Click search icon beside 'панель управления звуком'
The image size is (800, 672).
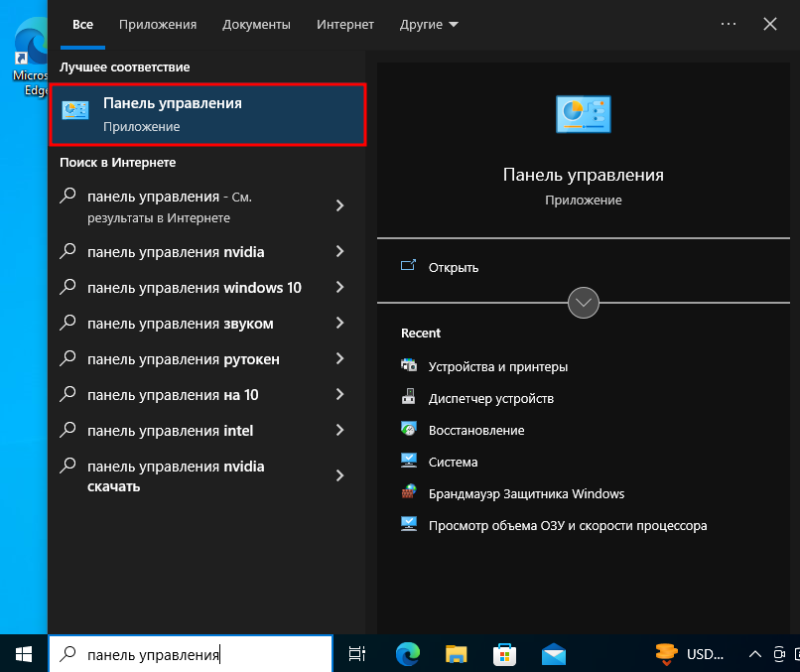(68, 322)
